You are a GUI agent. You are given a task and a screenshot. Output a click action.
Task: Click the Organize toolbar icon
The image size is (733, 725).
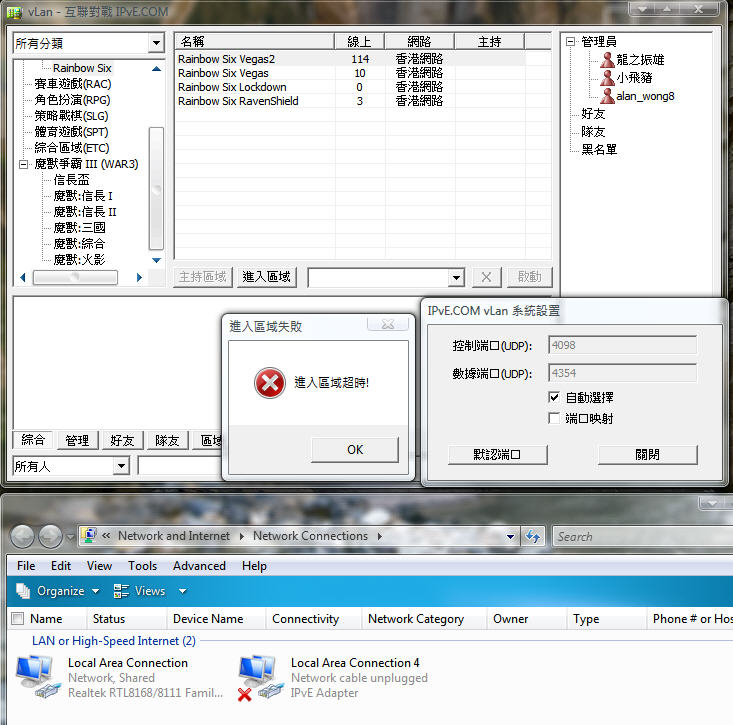pyautogui.click(x=23, y=591)
